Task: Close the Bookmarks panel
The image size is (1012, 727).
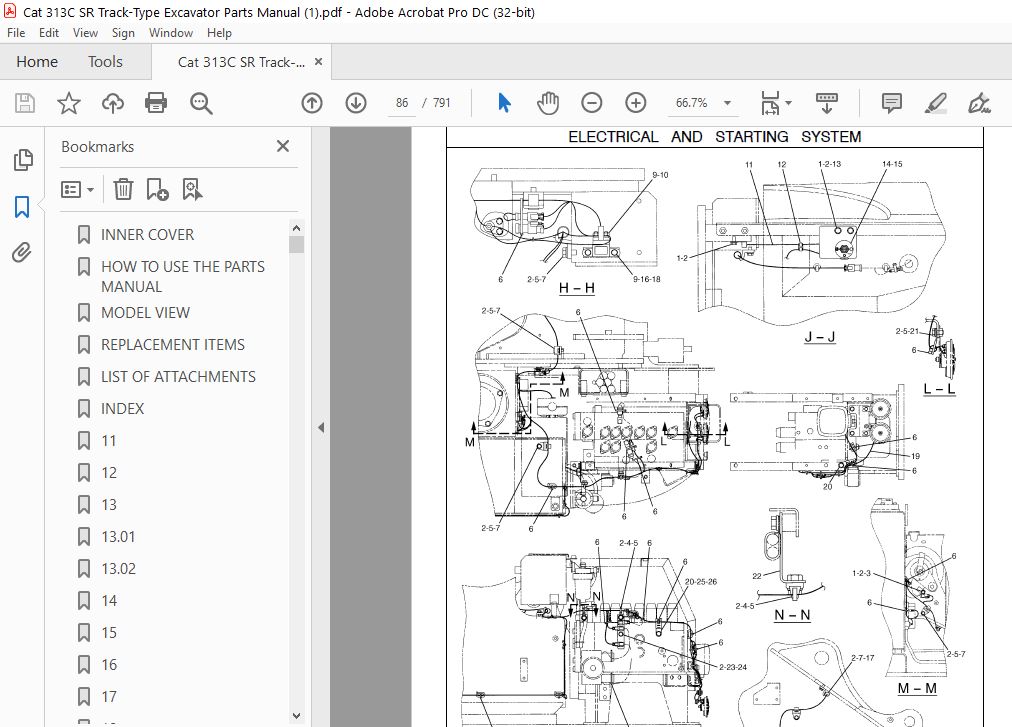Action: pyautogui.click(x=283, y=147)
